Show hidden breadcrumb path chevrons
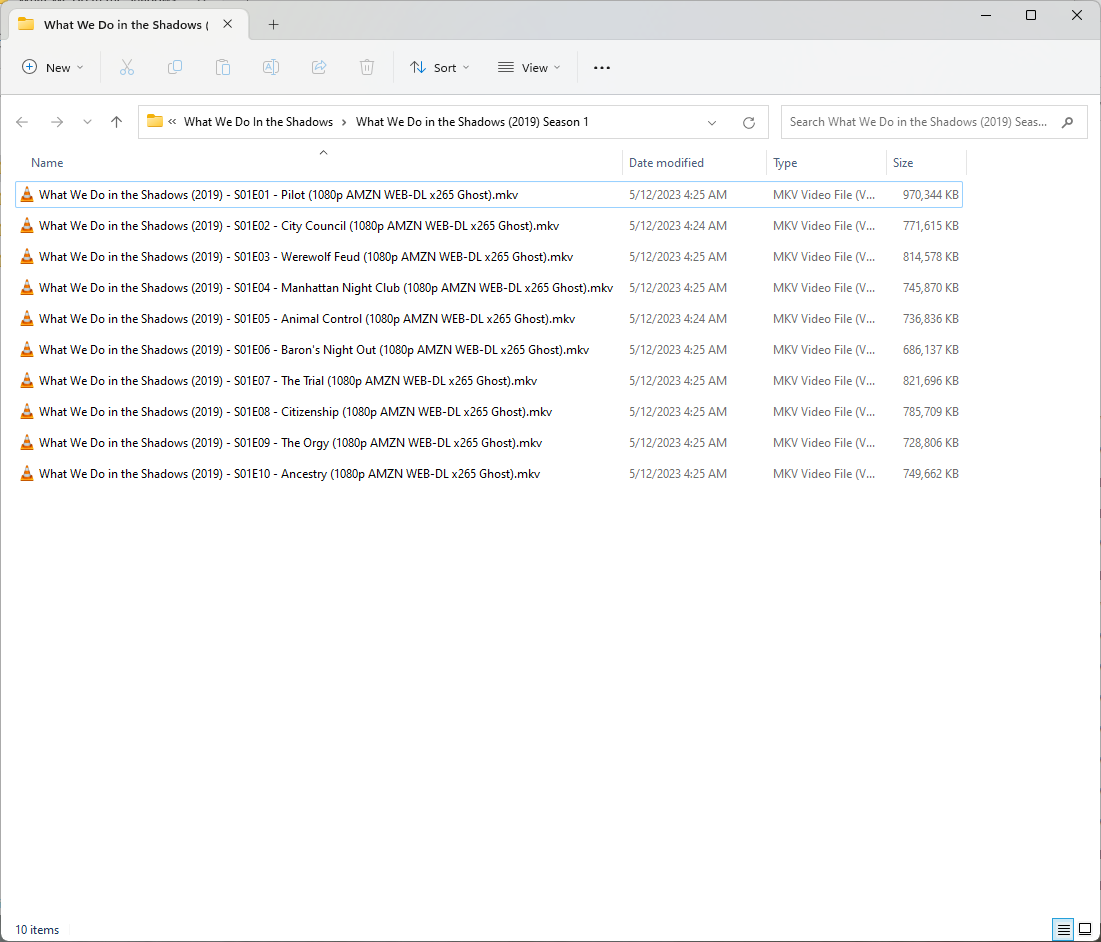1101x942 pixels. tap(172, 121)
